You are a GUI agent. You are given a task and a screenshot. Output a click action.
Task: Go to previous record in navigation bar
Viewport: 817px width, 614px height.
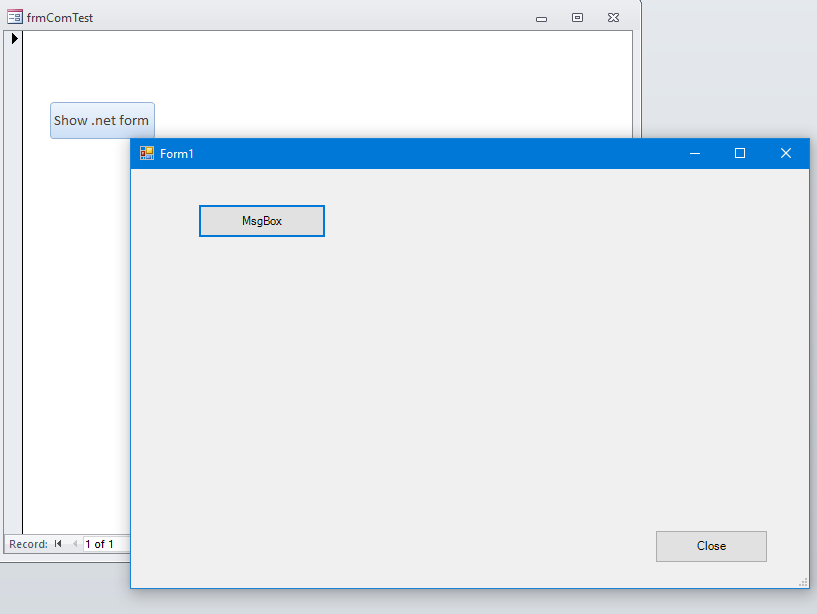[75, 544]
